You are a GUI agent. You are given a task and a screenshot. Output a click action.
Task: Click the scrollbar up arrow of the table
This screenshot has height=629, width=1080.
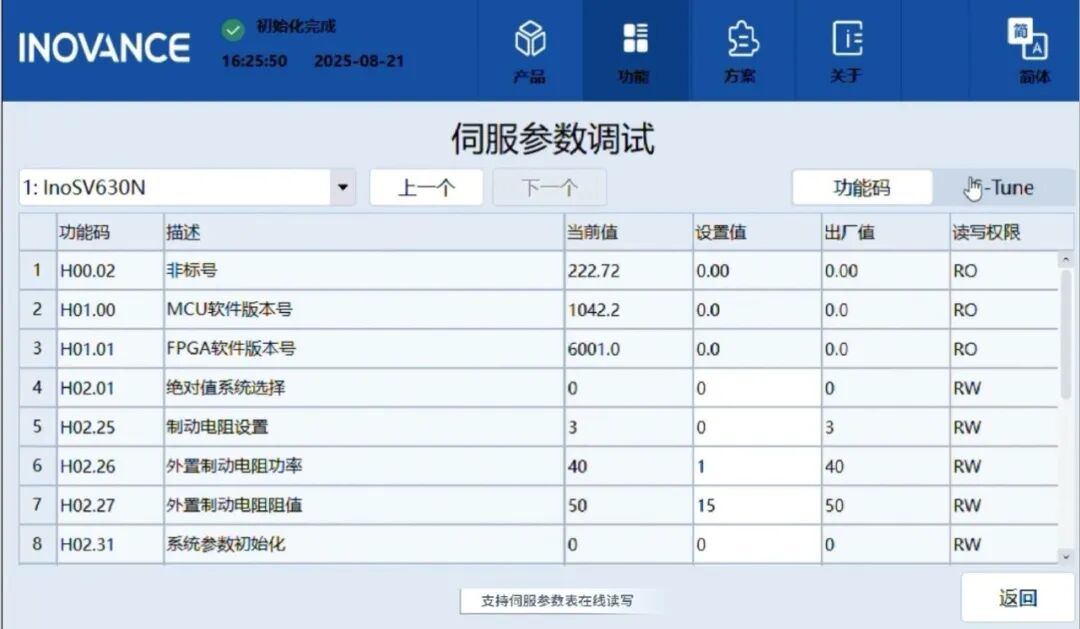[x=1066, y=260]
